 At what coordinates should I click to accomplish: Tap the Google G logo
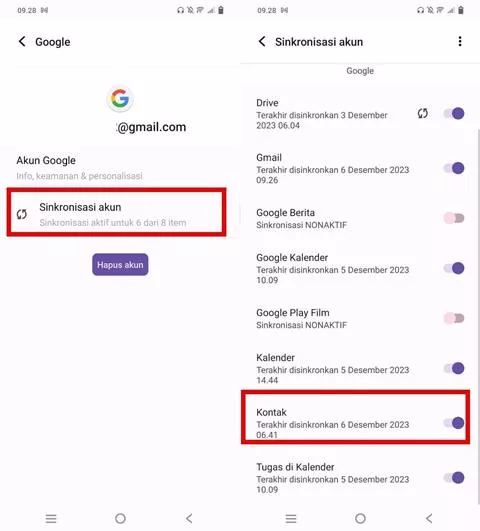120,99
